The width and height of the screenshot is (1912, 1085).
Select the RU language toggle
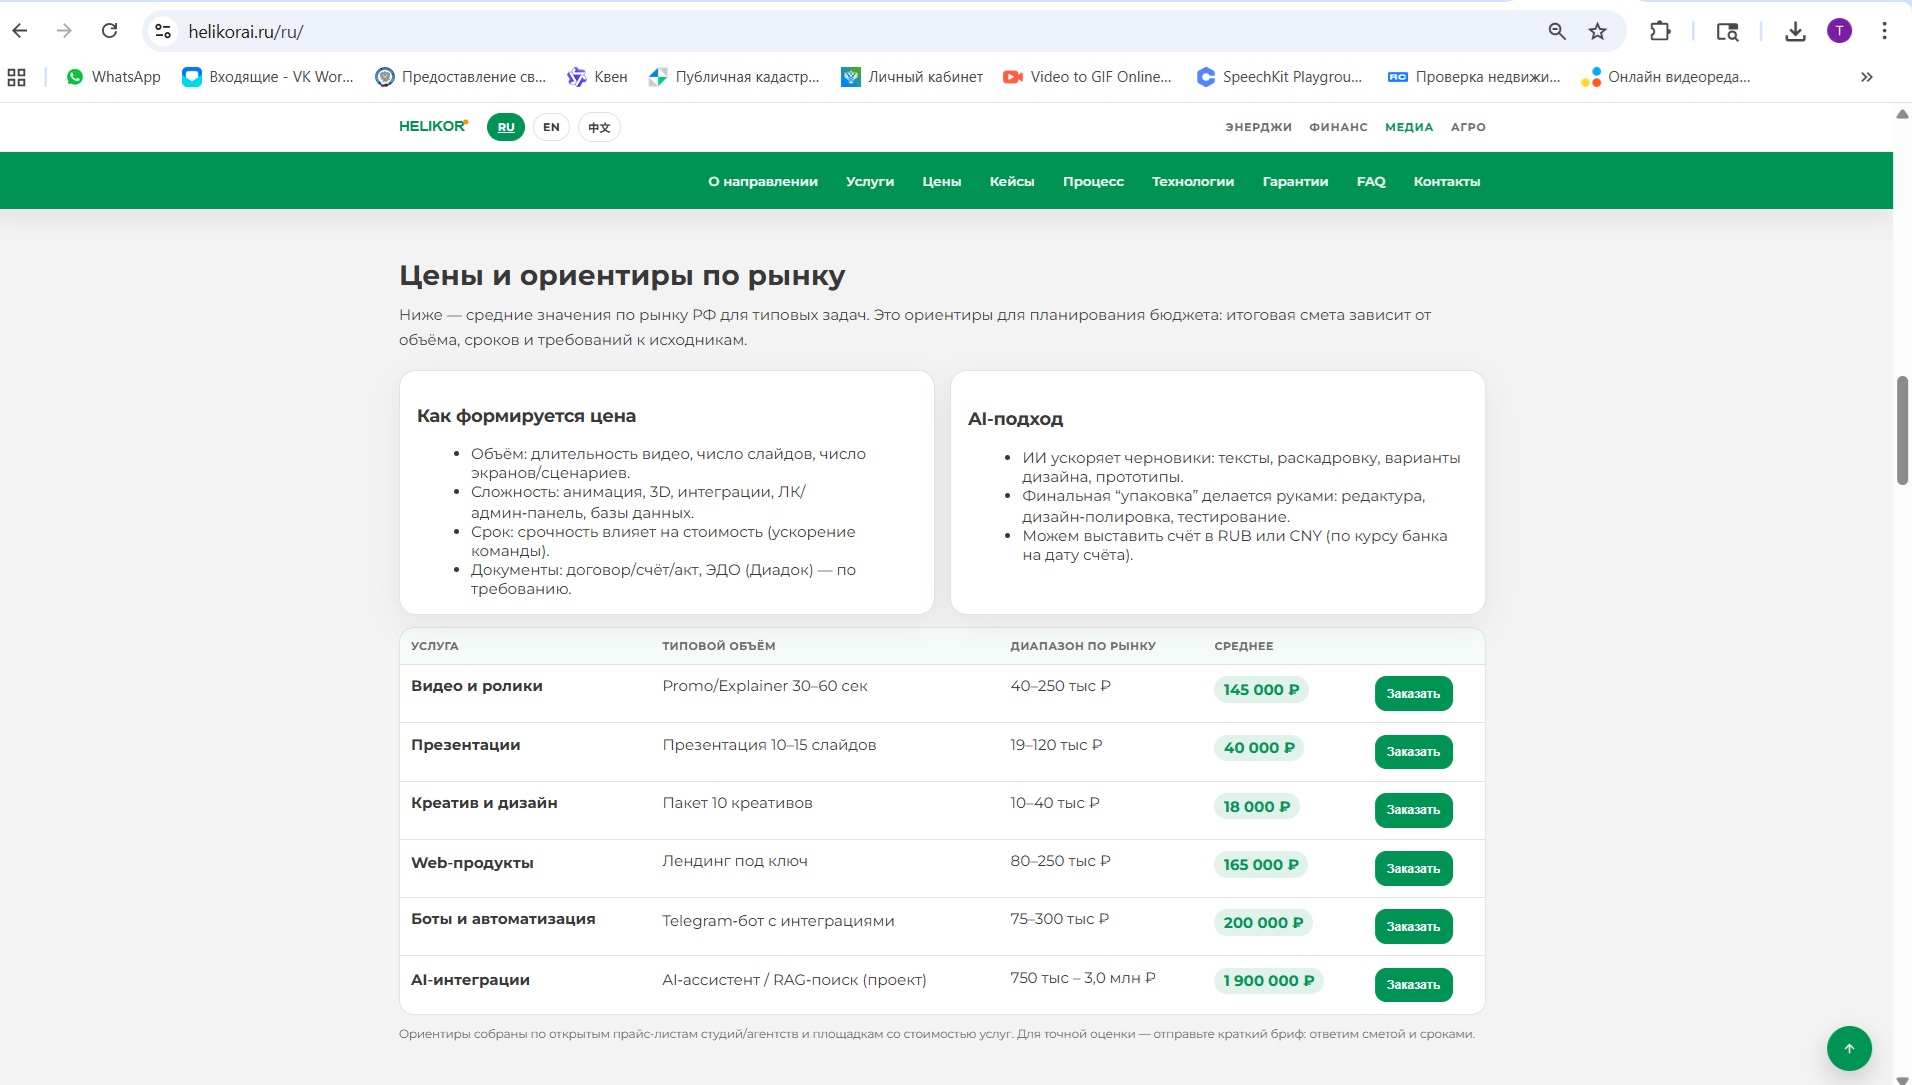point(506,127)
